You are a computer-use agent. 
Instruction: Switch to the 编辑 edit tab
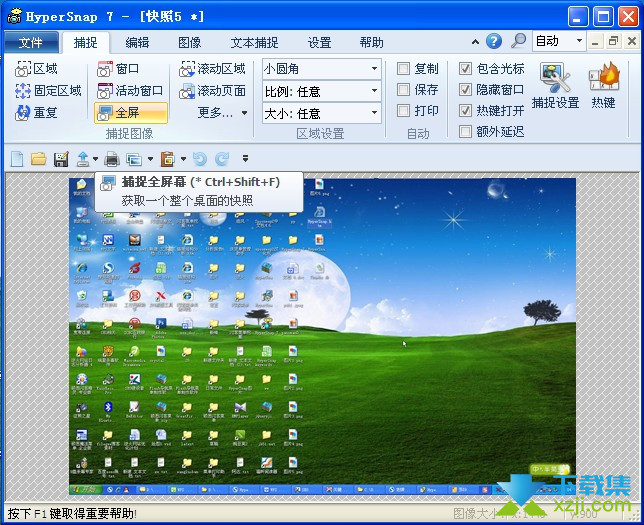click(x=137, y=42)
